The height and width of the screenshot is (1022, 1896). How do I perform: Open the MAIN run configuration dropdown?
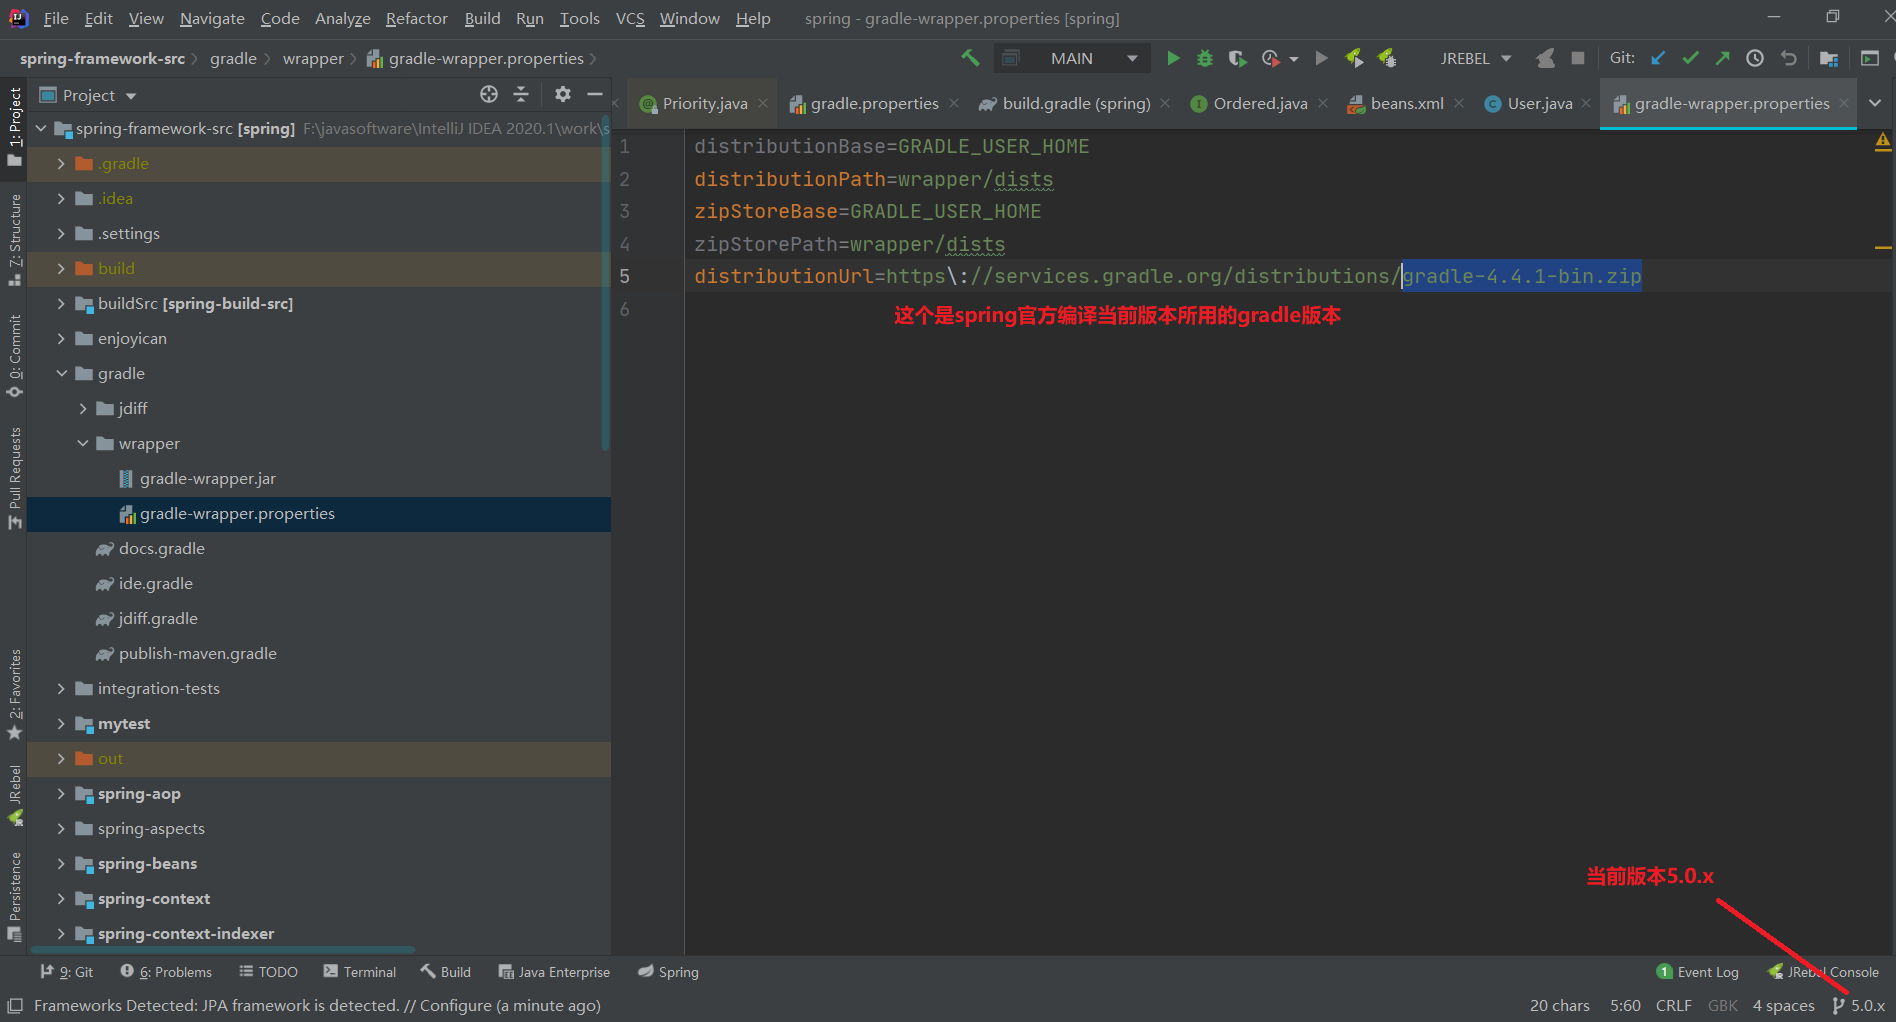pyautogui.click(x=1071, y=58)
